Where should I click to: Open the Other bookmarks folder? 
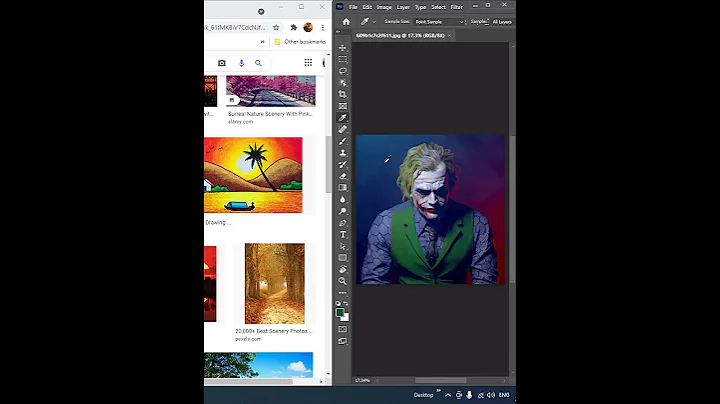point(300,42)
